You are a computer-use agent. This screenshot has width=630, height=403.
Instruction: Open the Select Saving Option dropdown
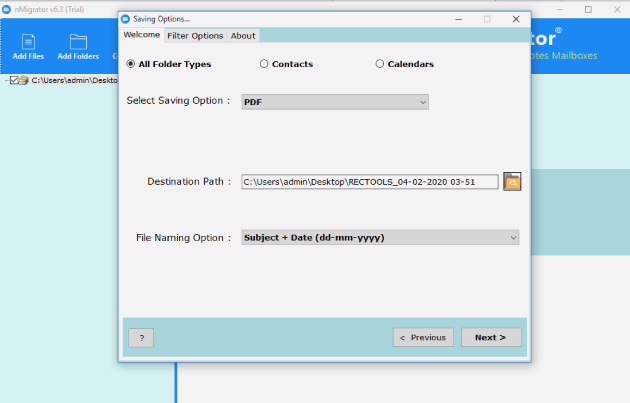coord(335,101)
